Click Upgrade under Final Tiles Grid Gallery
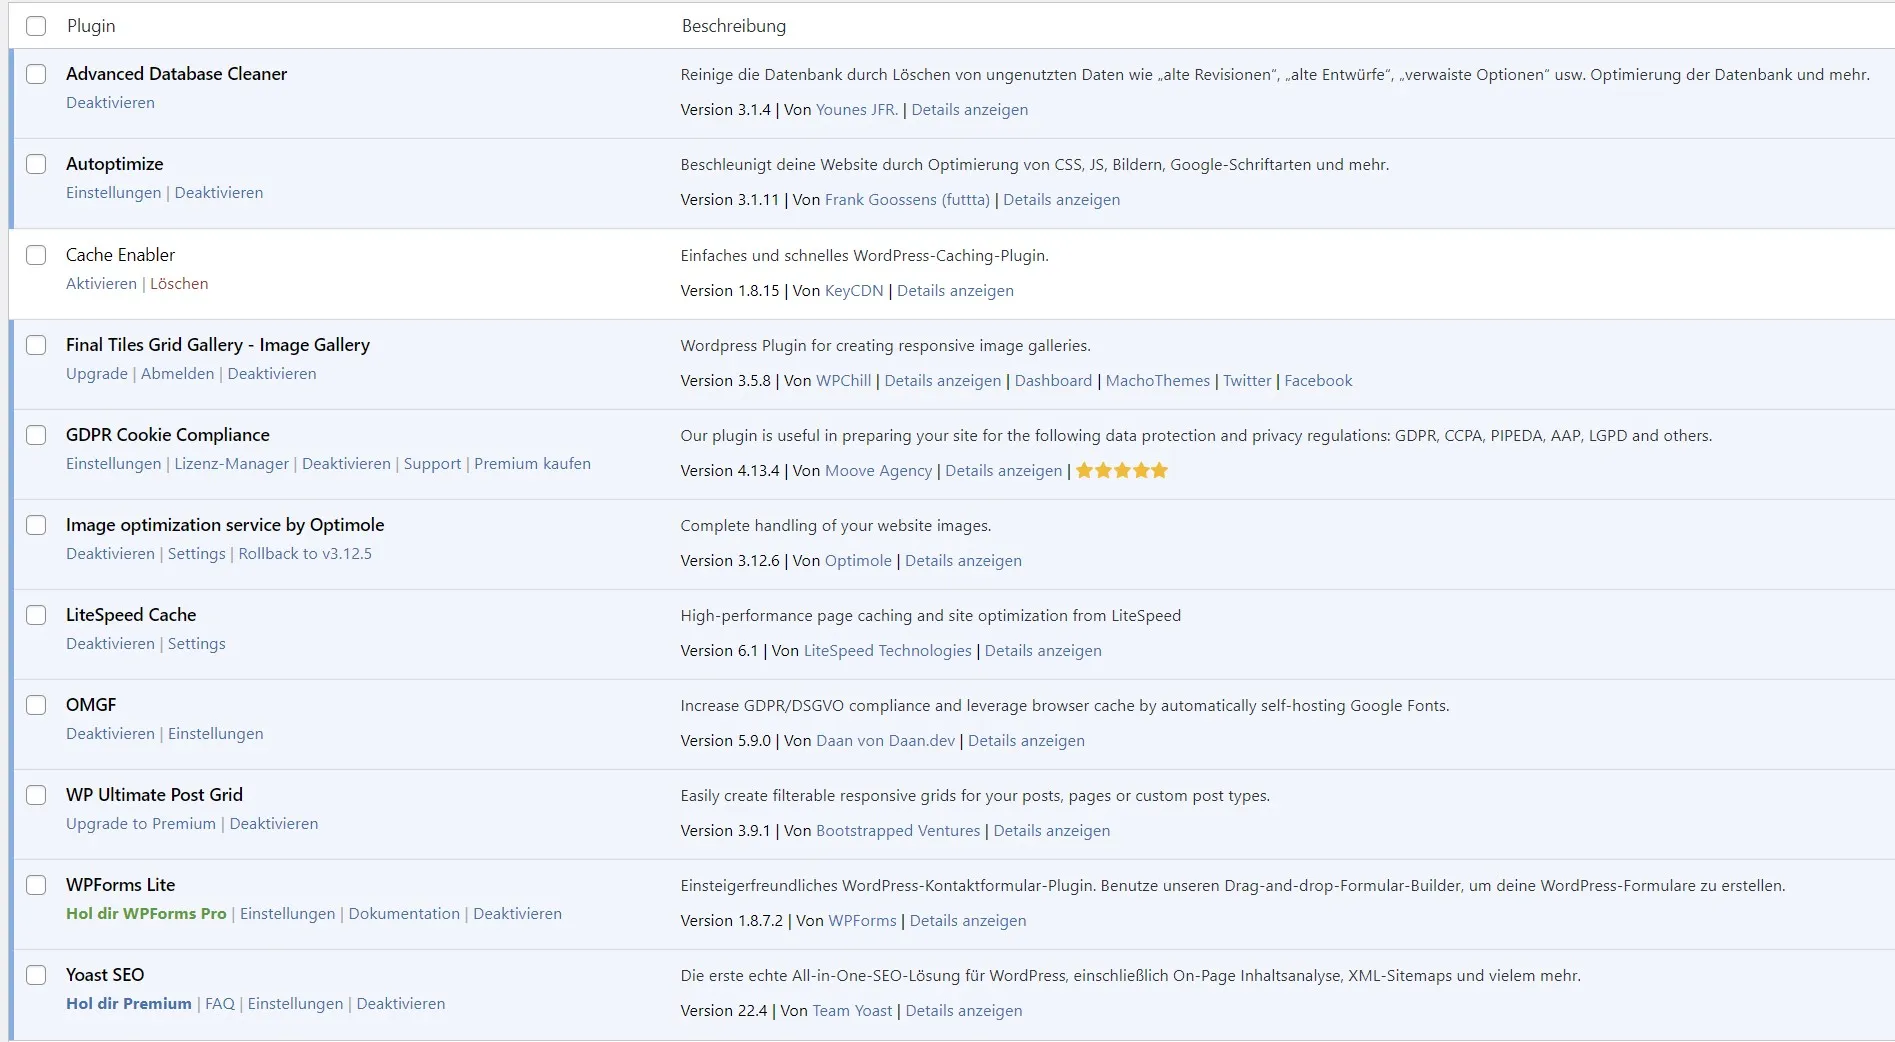 [x=97, y=374]
